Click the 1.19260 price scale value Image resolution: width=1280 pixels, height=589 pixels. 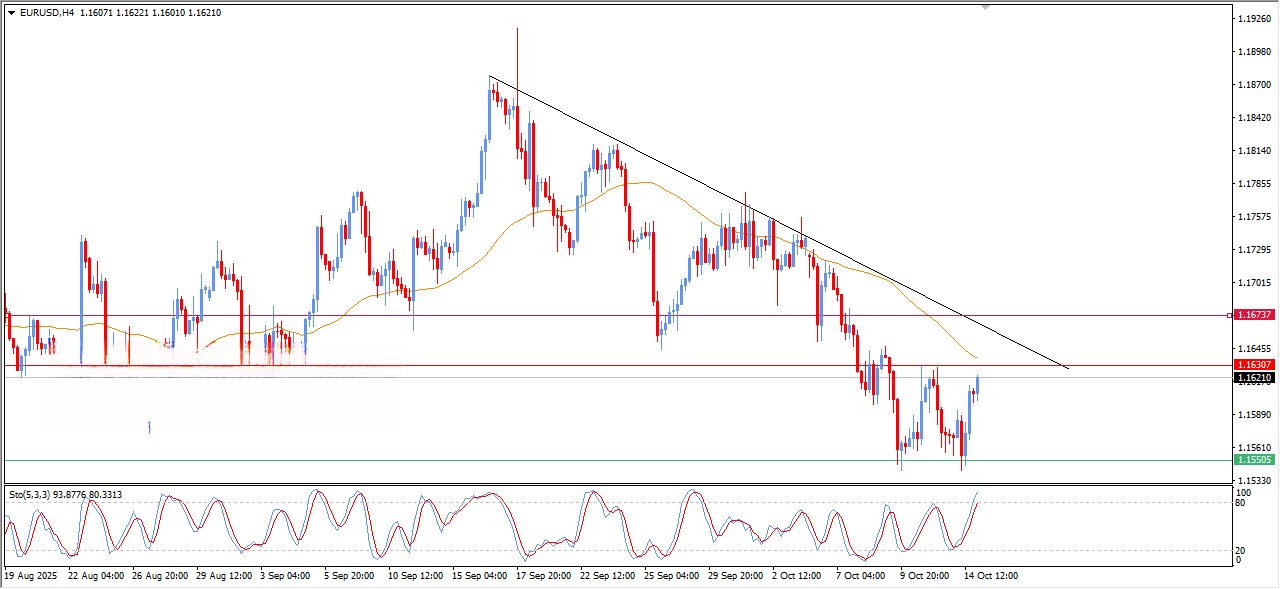point(1253,19)
